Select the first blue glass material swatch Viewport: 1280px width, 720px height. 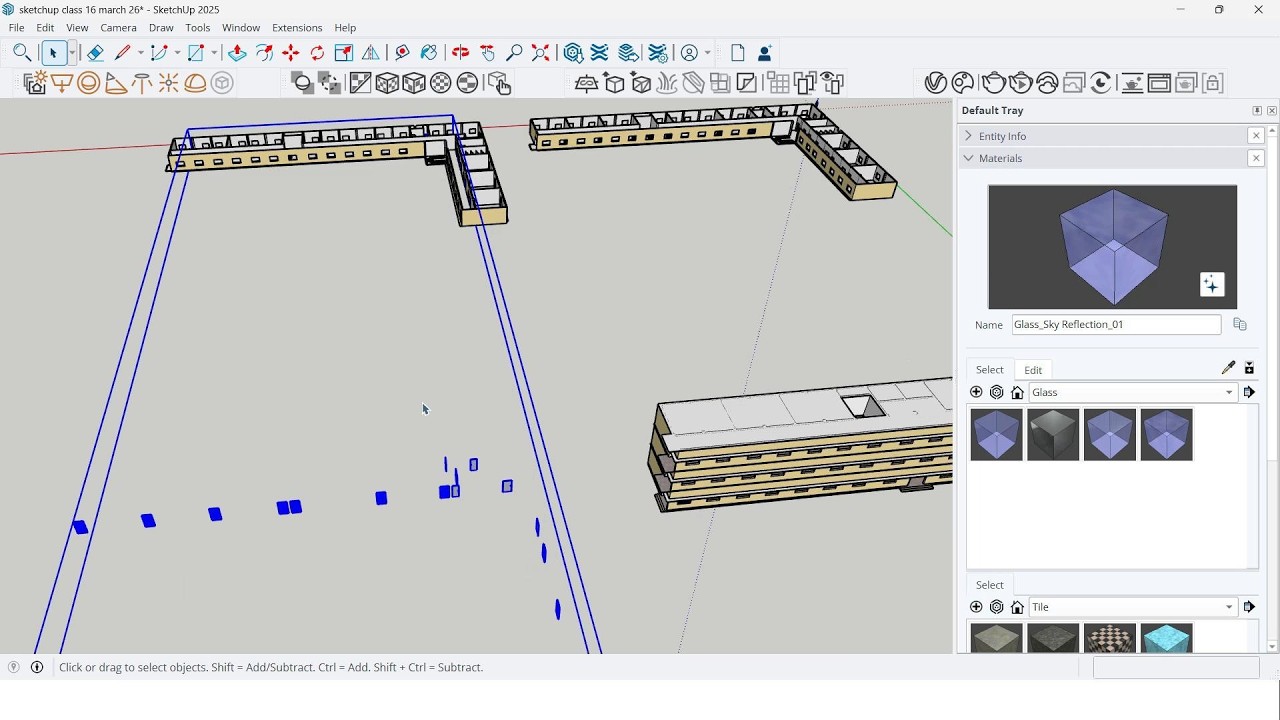point(997,435)
